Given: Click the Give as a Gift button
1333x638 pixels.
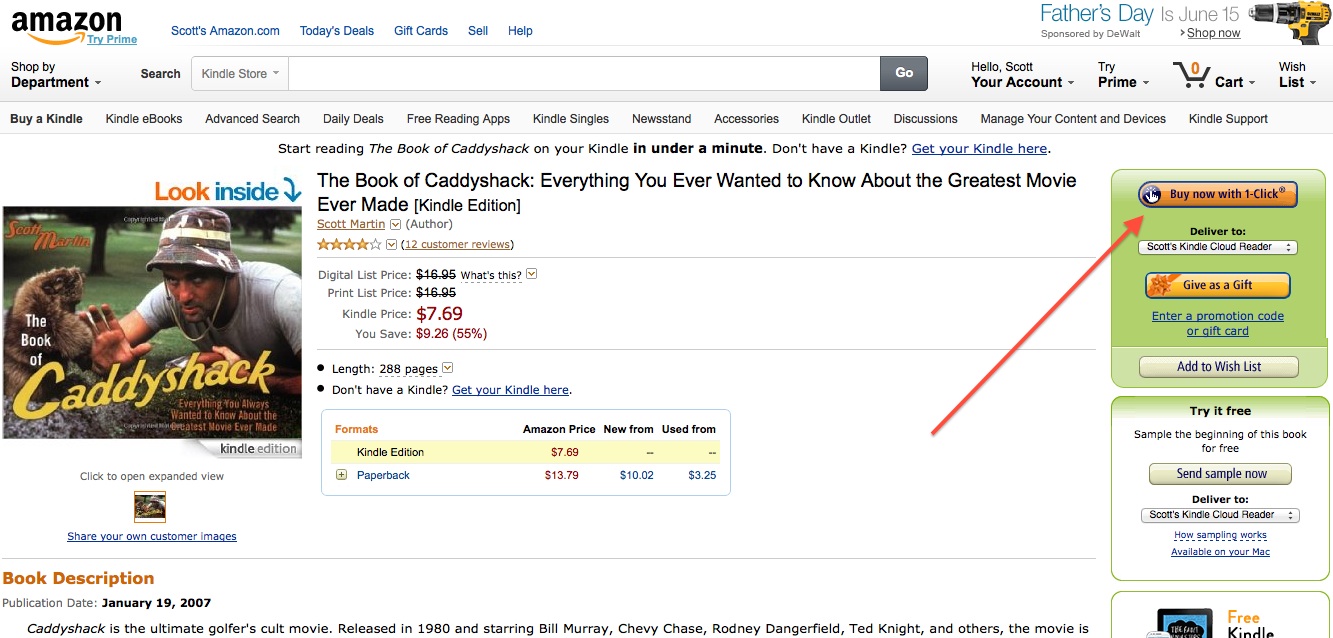Looking at the screenshot, I should coord(1217,285).
